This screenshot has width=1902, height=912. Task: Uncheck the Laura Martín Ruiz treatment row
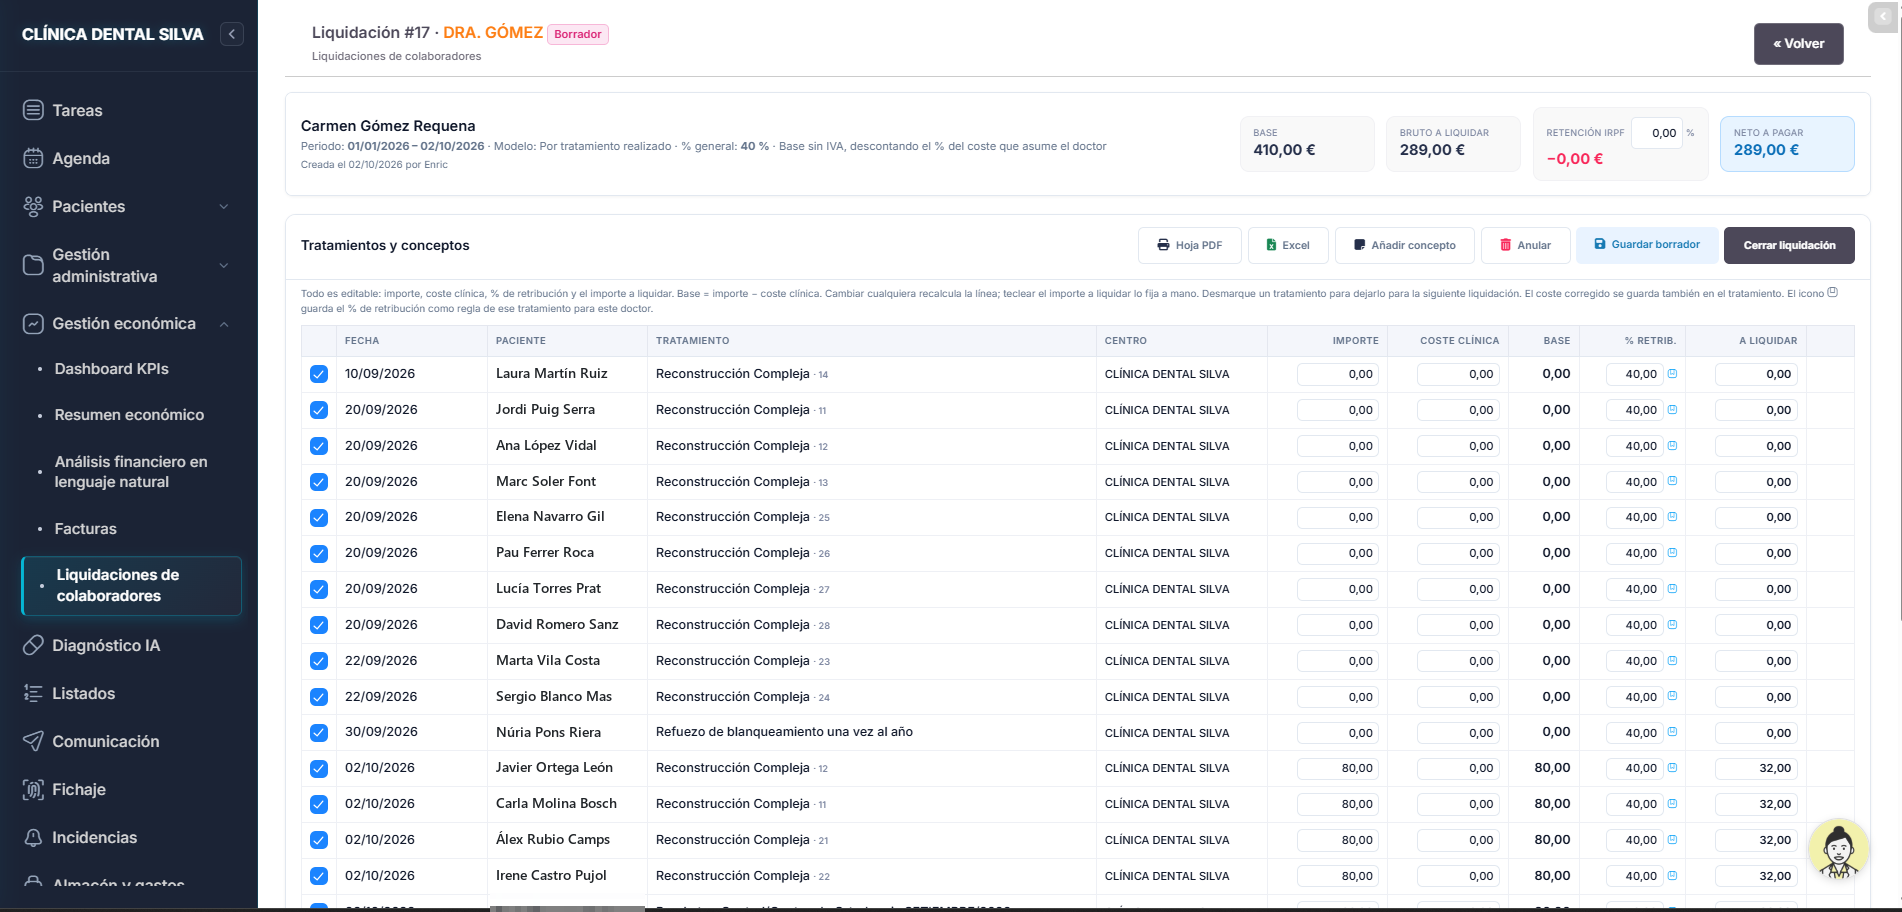319,374
